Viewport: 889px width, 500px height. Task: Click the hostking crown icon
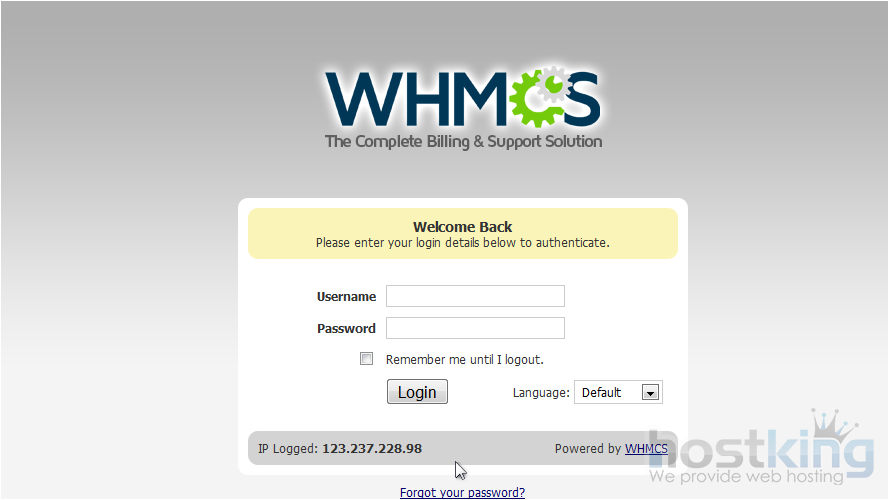point(835,425)
